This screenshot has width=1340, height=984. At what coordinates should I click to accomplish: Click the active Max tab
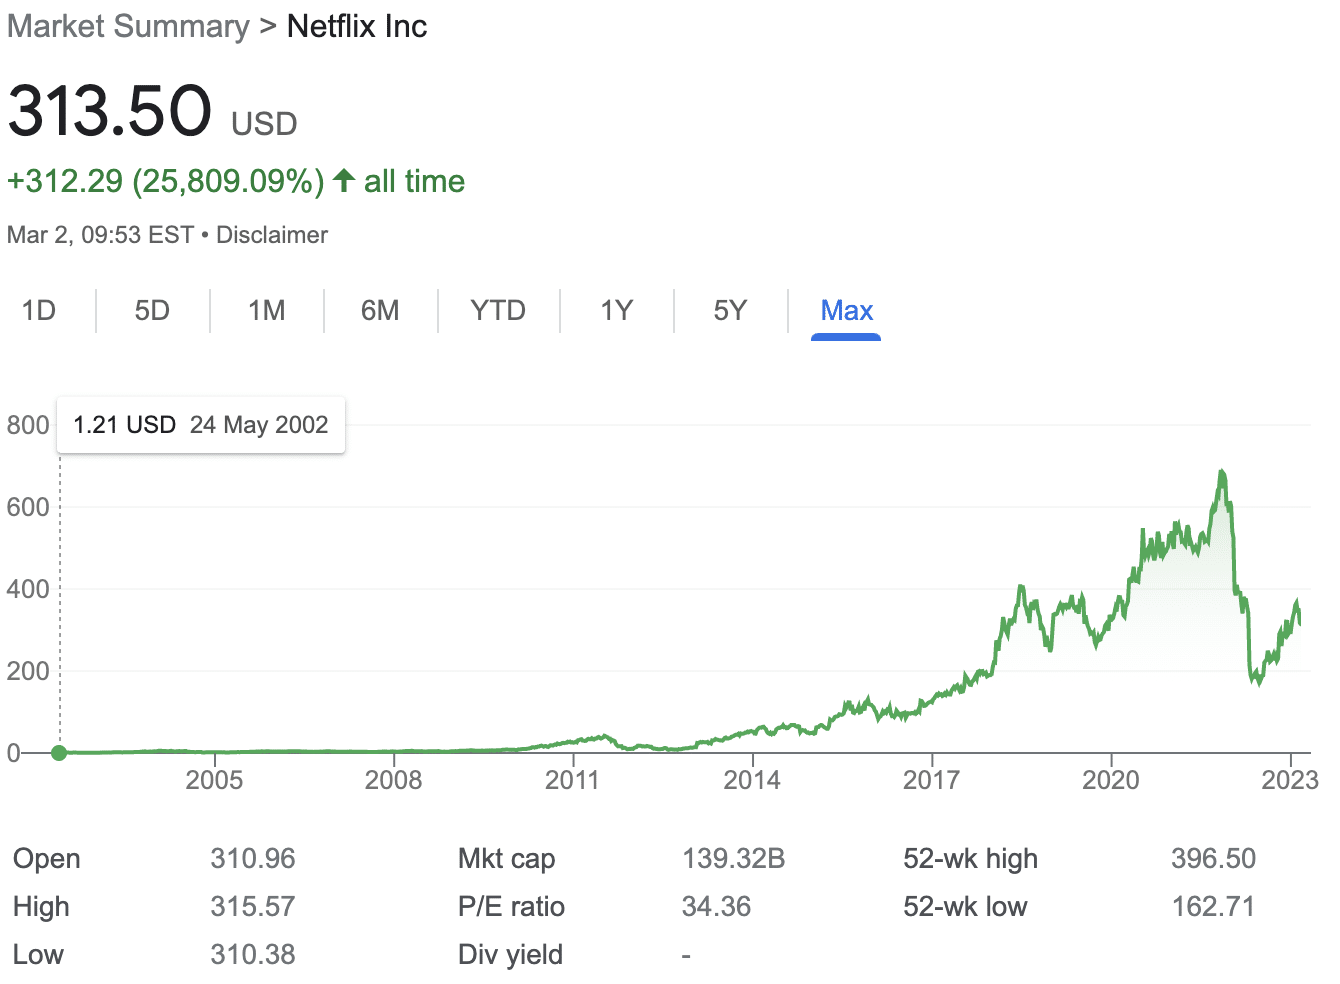846,310
